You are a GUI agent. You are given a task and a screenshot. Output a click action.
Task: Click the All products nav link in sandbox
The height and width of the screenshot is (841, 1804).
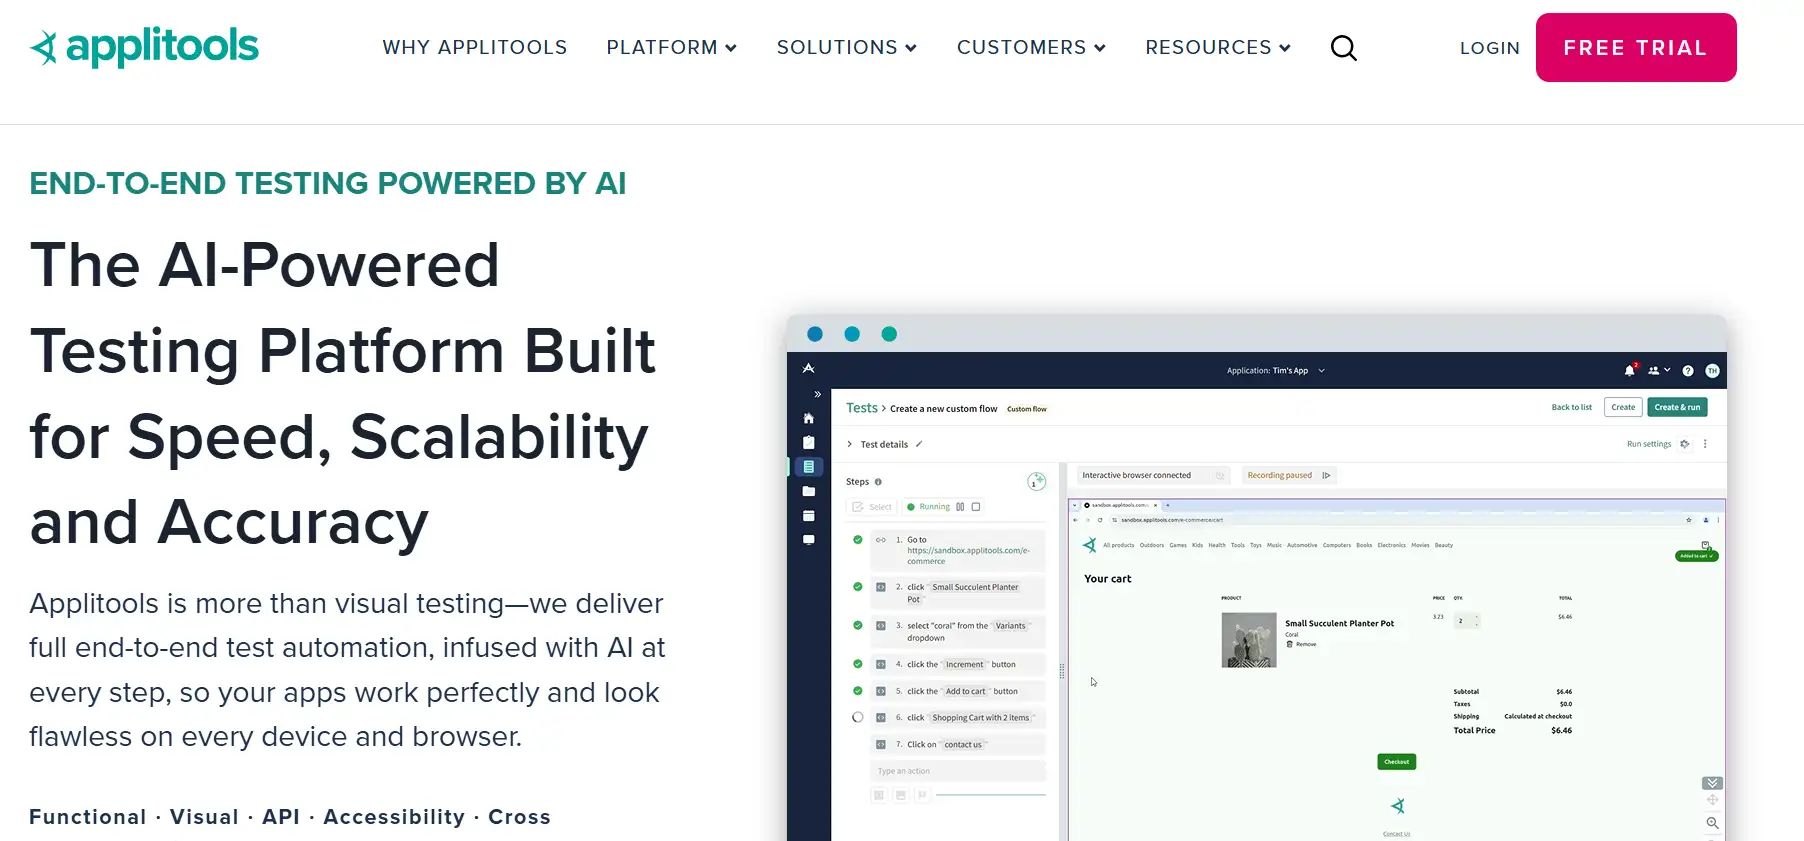click(1119, 546)
